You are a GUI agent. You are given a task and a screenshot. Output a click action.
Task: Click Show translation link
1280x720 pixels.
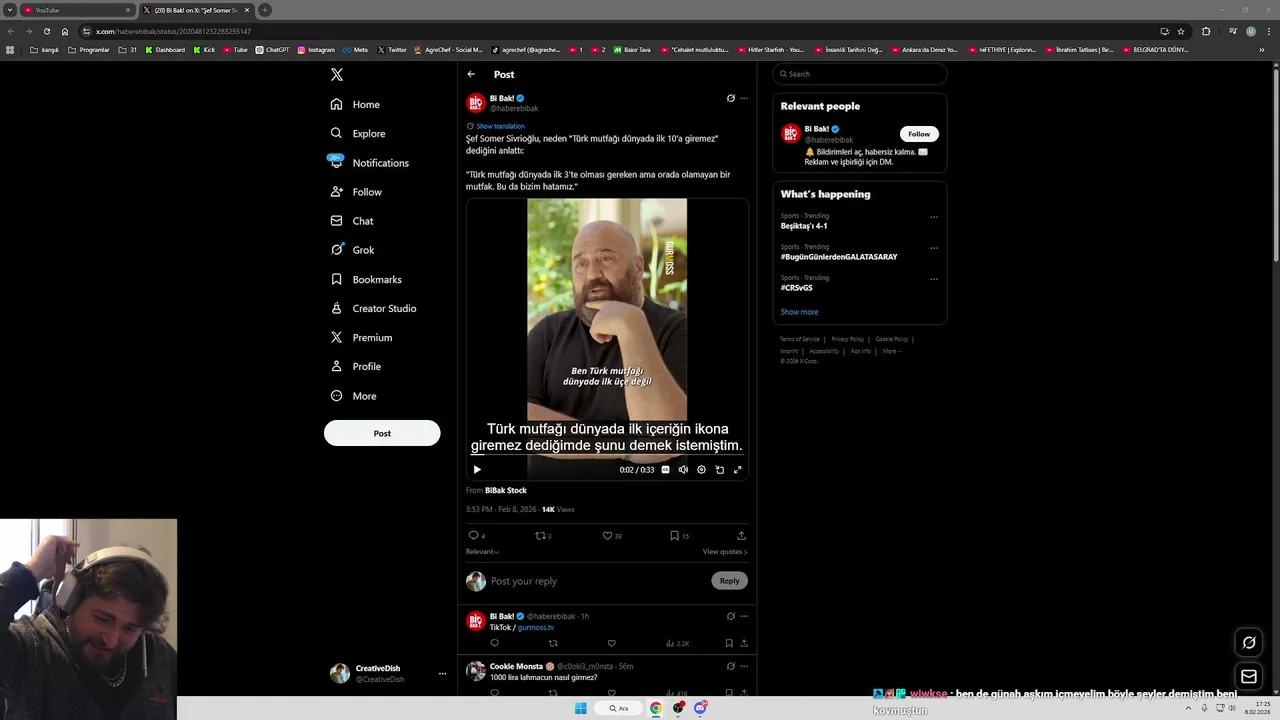coord(500,126)
